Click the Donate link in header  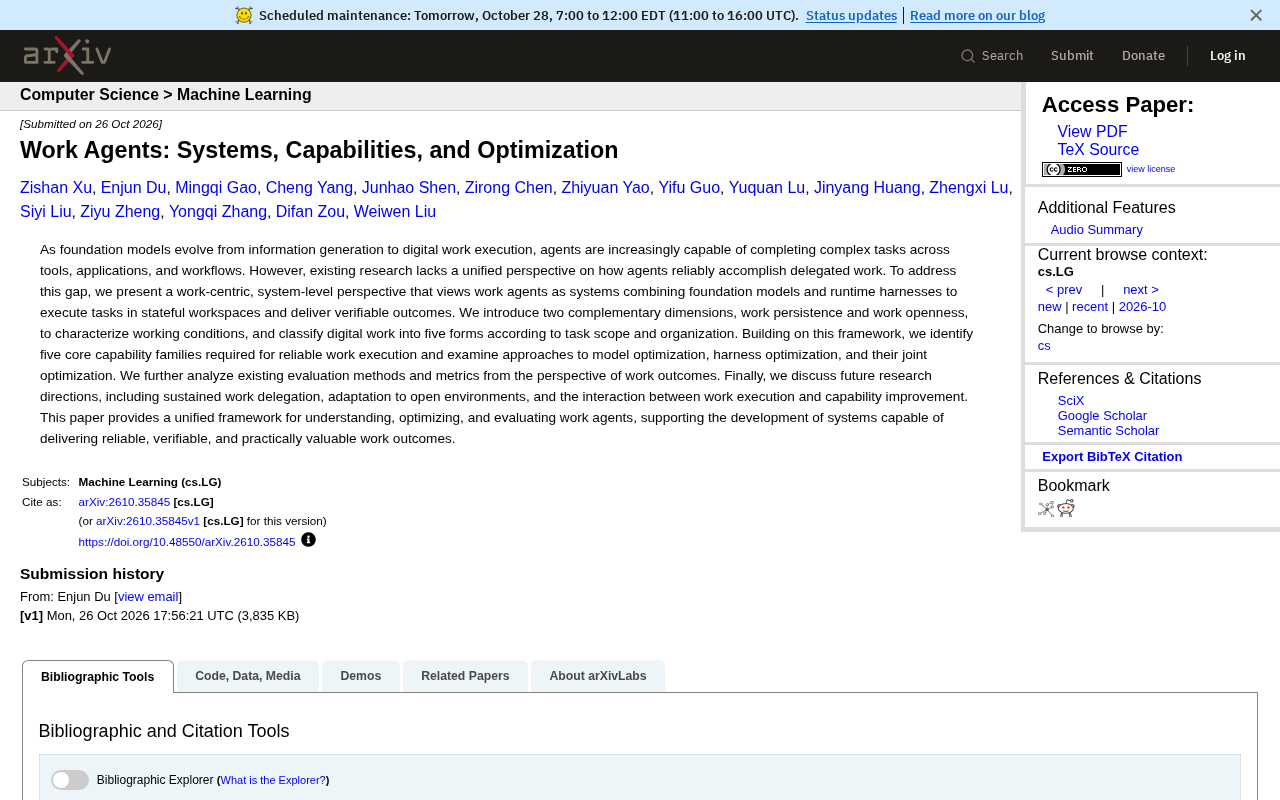(1143, 56)
